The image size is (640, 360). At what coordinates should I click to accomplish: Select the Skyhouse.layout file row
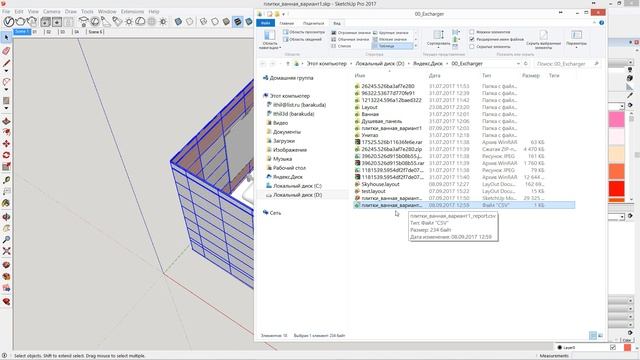tap(464, 184)
